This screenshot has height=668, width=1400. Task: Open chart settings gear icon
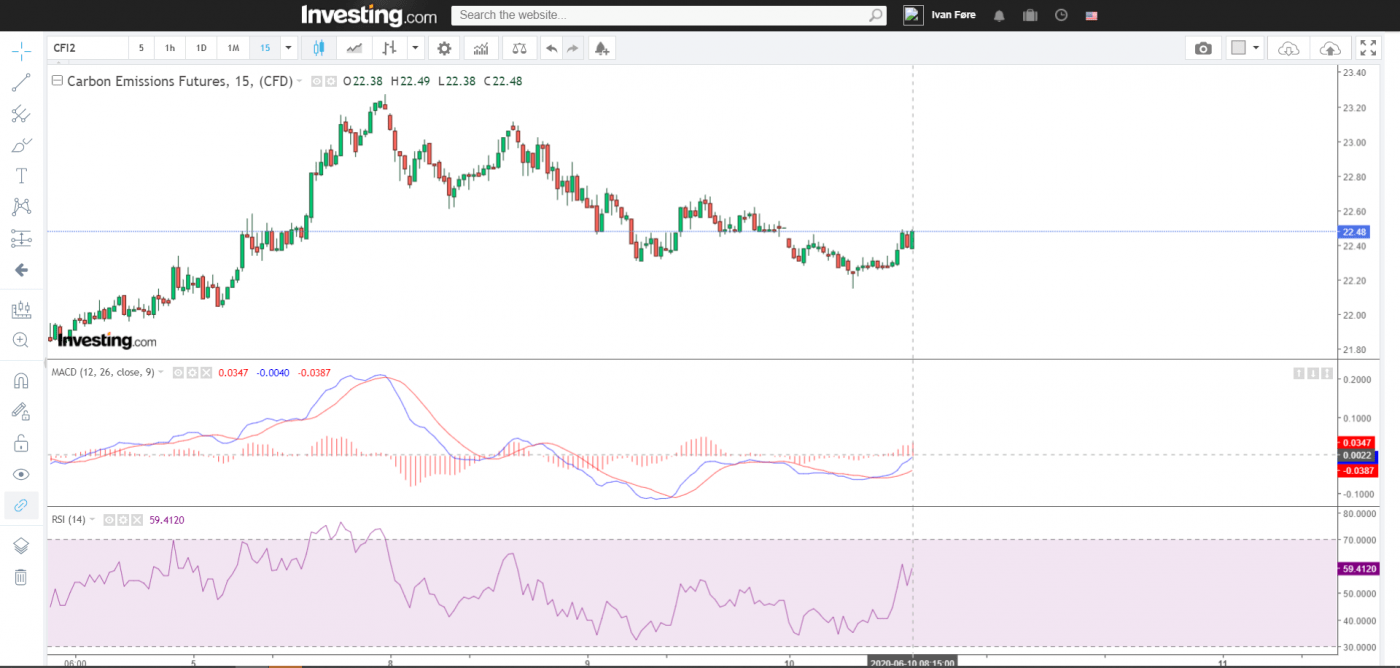pos(444,48)
